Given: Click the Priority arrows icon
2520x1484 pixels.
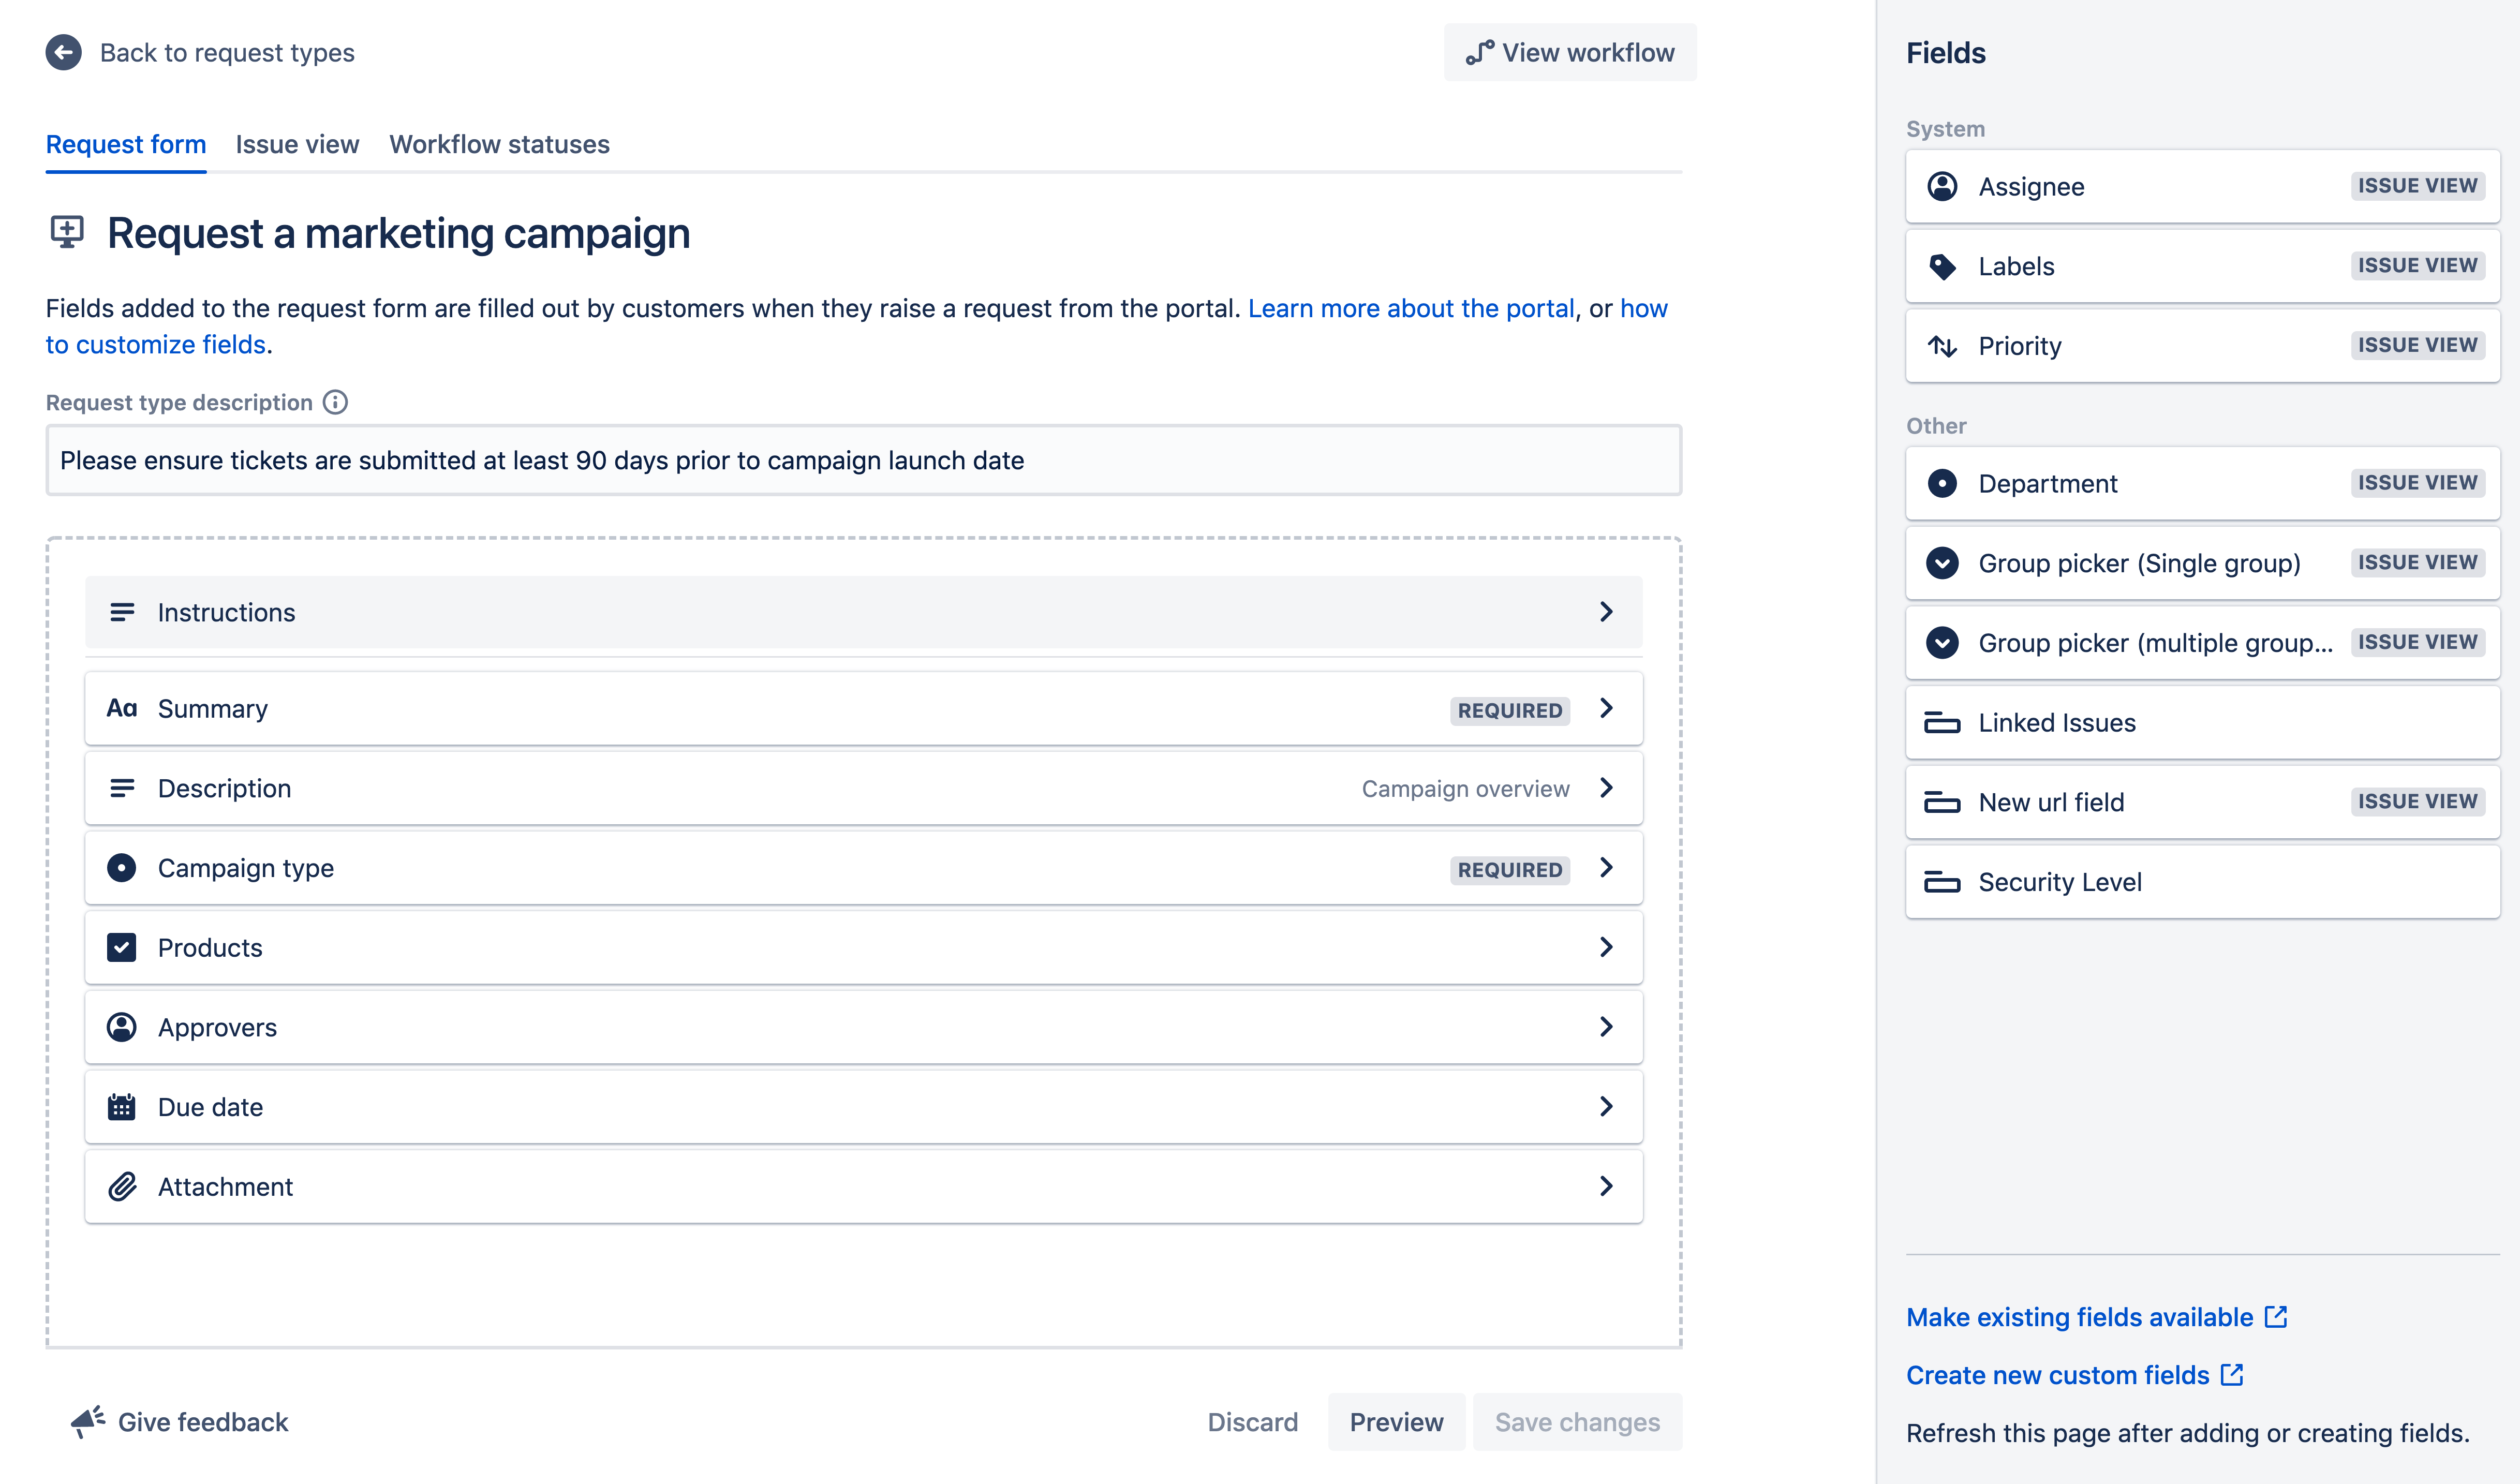Looking at the screenshot, I should 1942,346.
